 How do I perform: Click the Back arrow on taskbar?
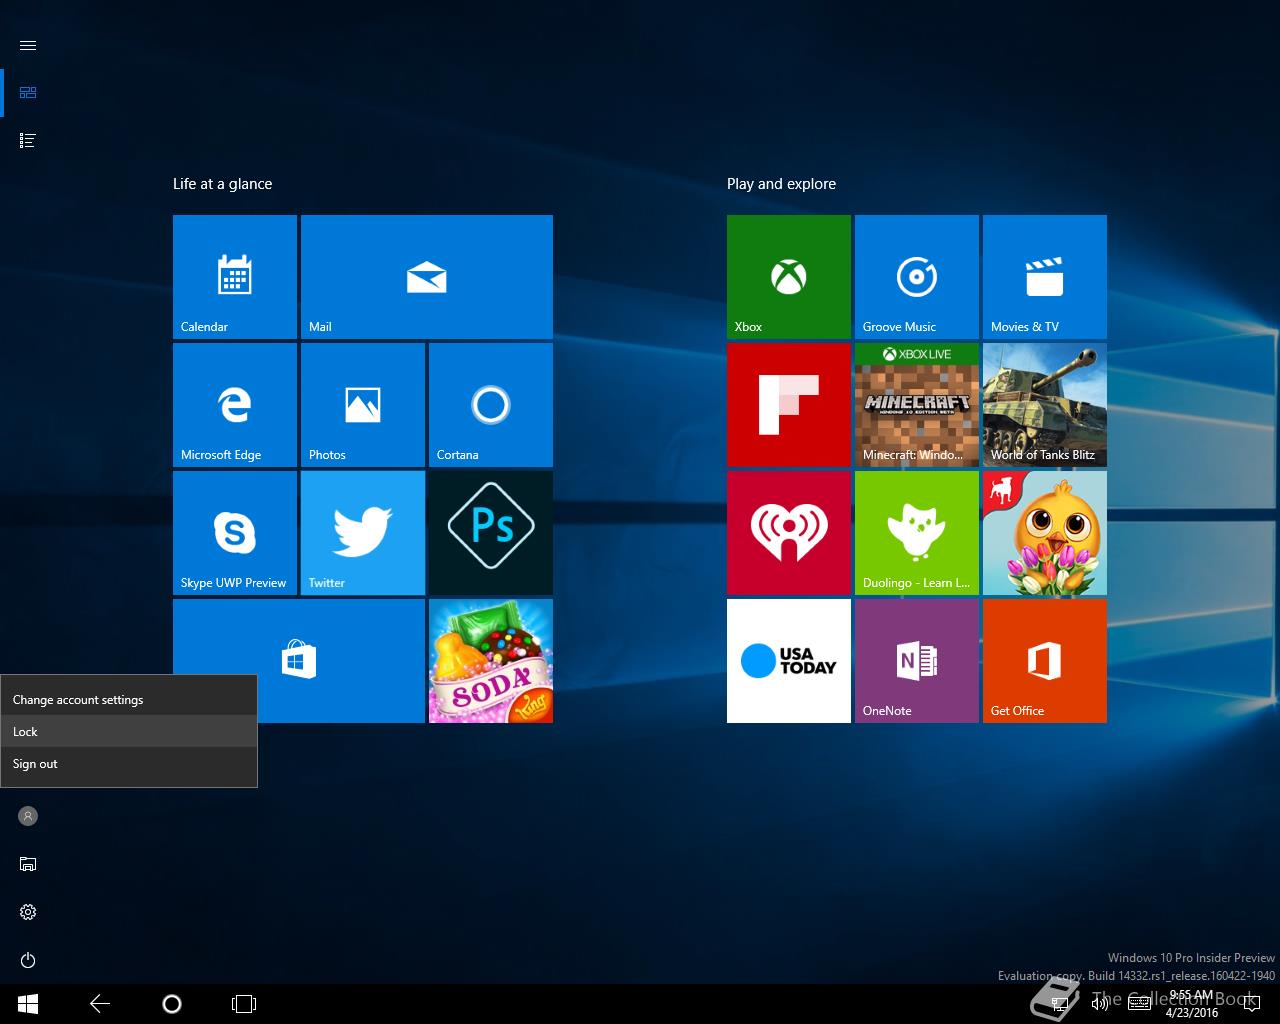tap(100, 1004)
